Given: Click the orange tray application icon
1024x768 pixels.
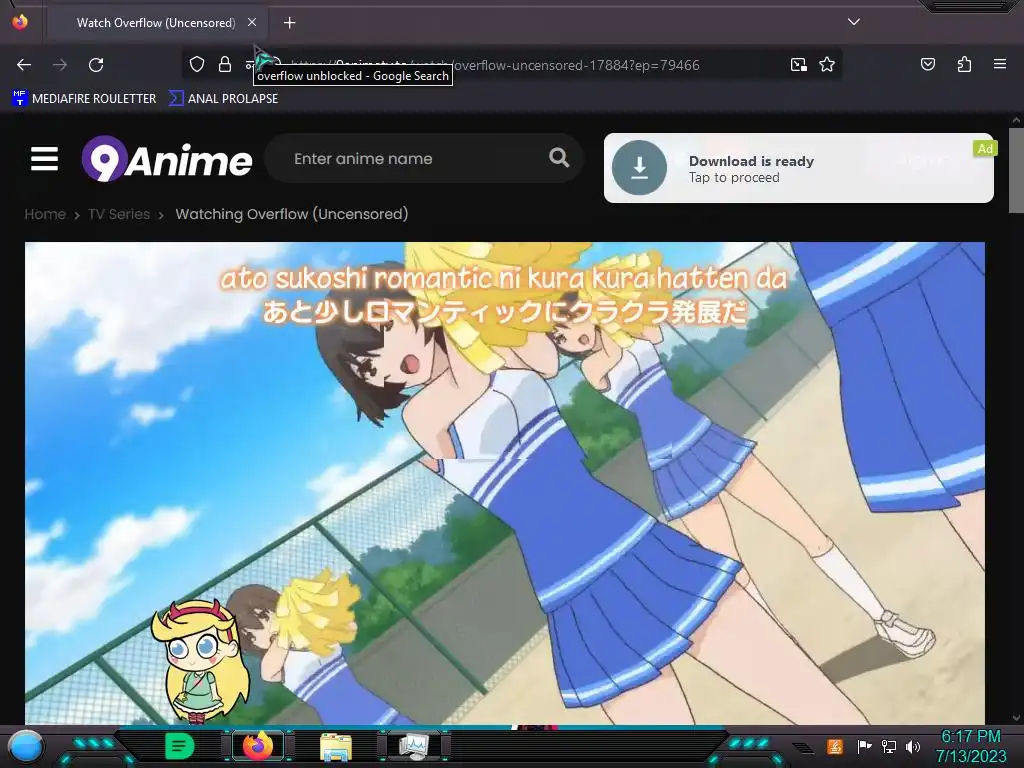Looking at the screenshot, I should [834, 746].
